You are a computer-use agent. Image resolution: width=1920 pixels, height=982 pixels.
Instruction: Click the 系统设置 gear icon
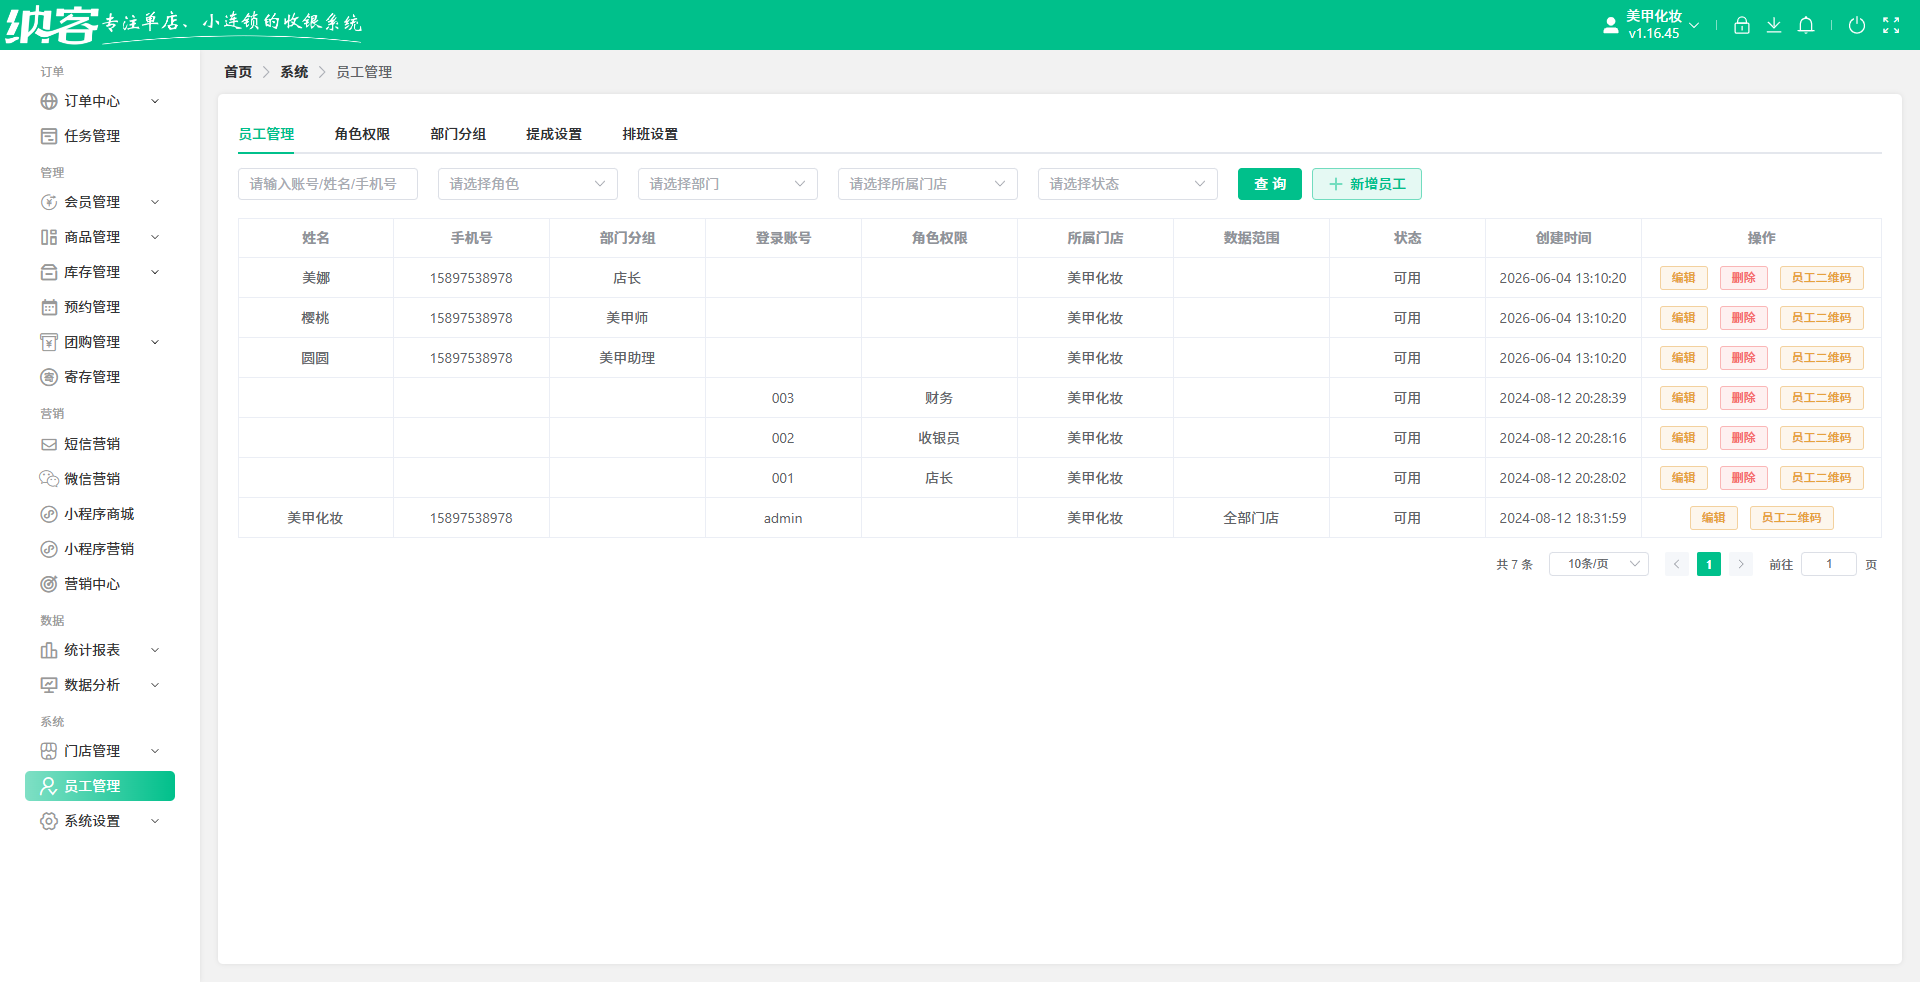(48, 821)
